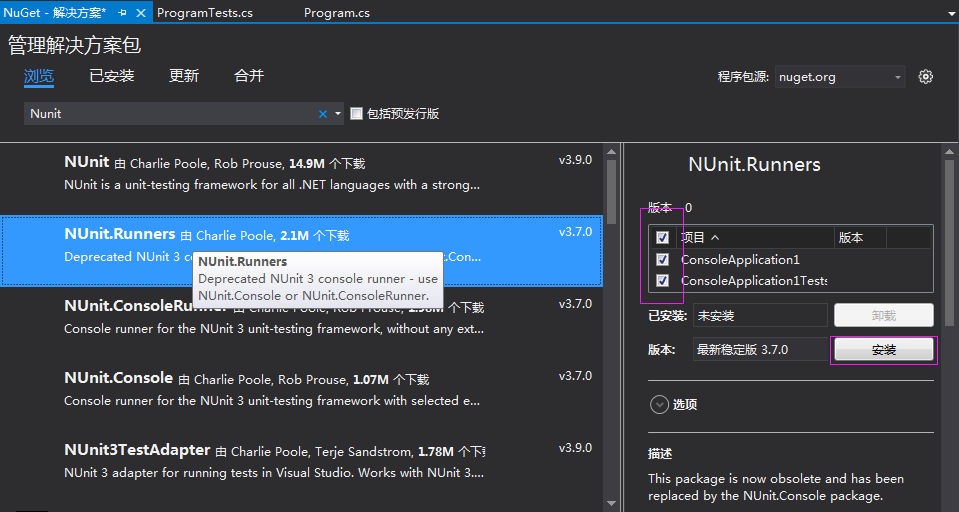Screen dimensions: 959x512
Task: Click the 描述 description heading
Action: 660,454
